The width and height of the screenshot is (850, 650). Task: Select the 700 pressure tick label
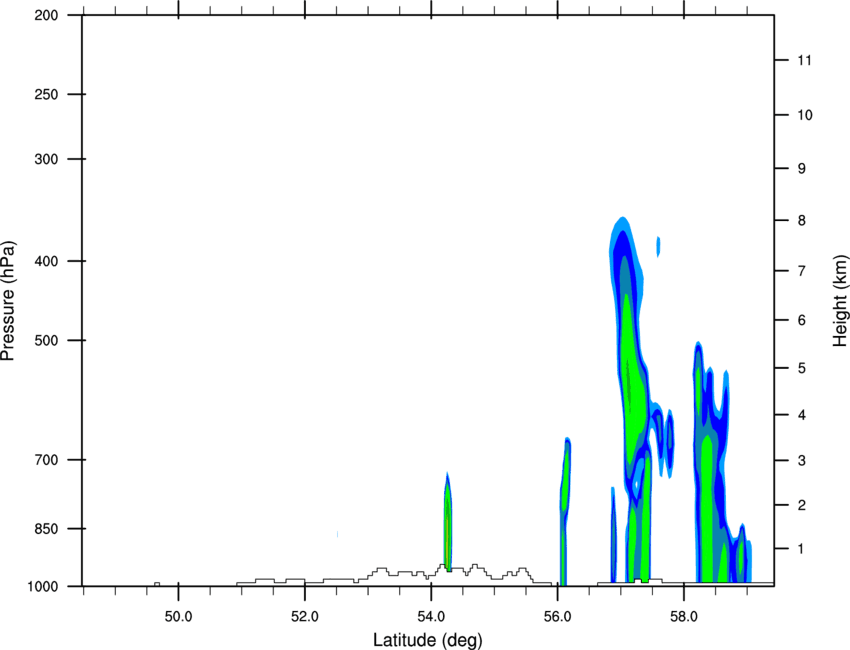[47, 460]
